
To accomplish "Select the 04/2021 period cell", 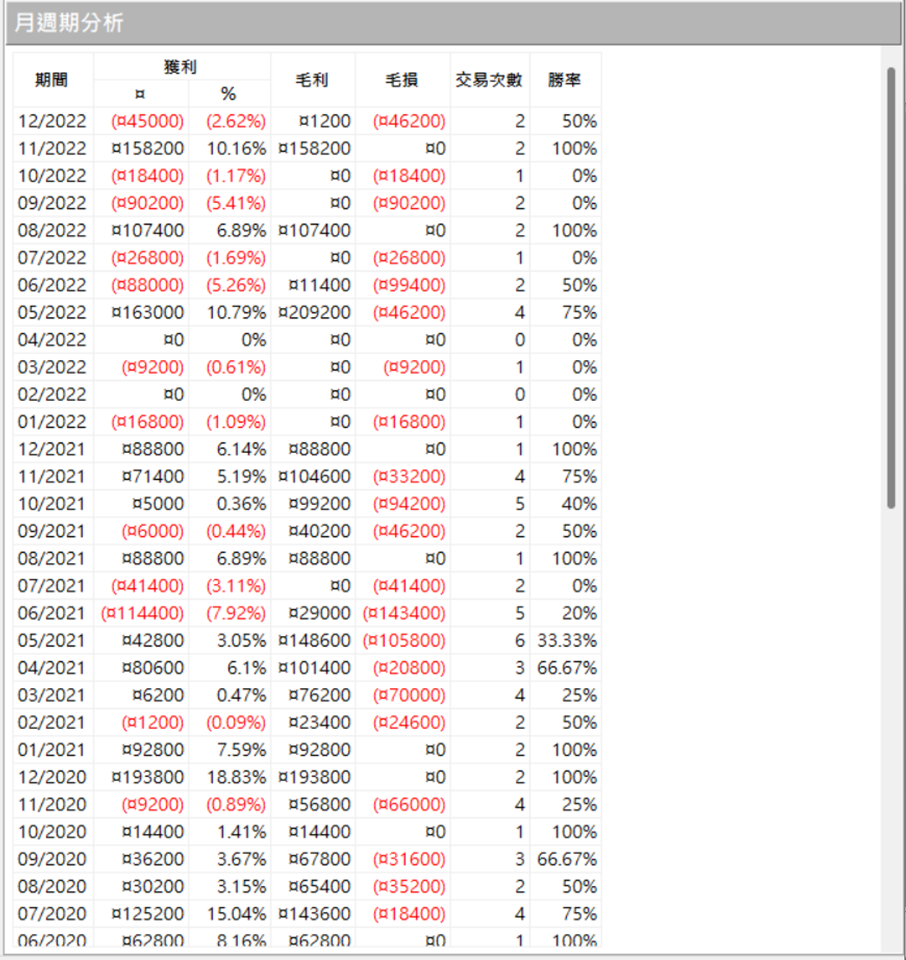I will [x=53, y=668].
